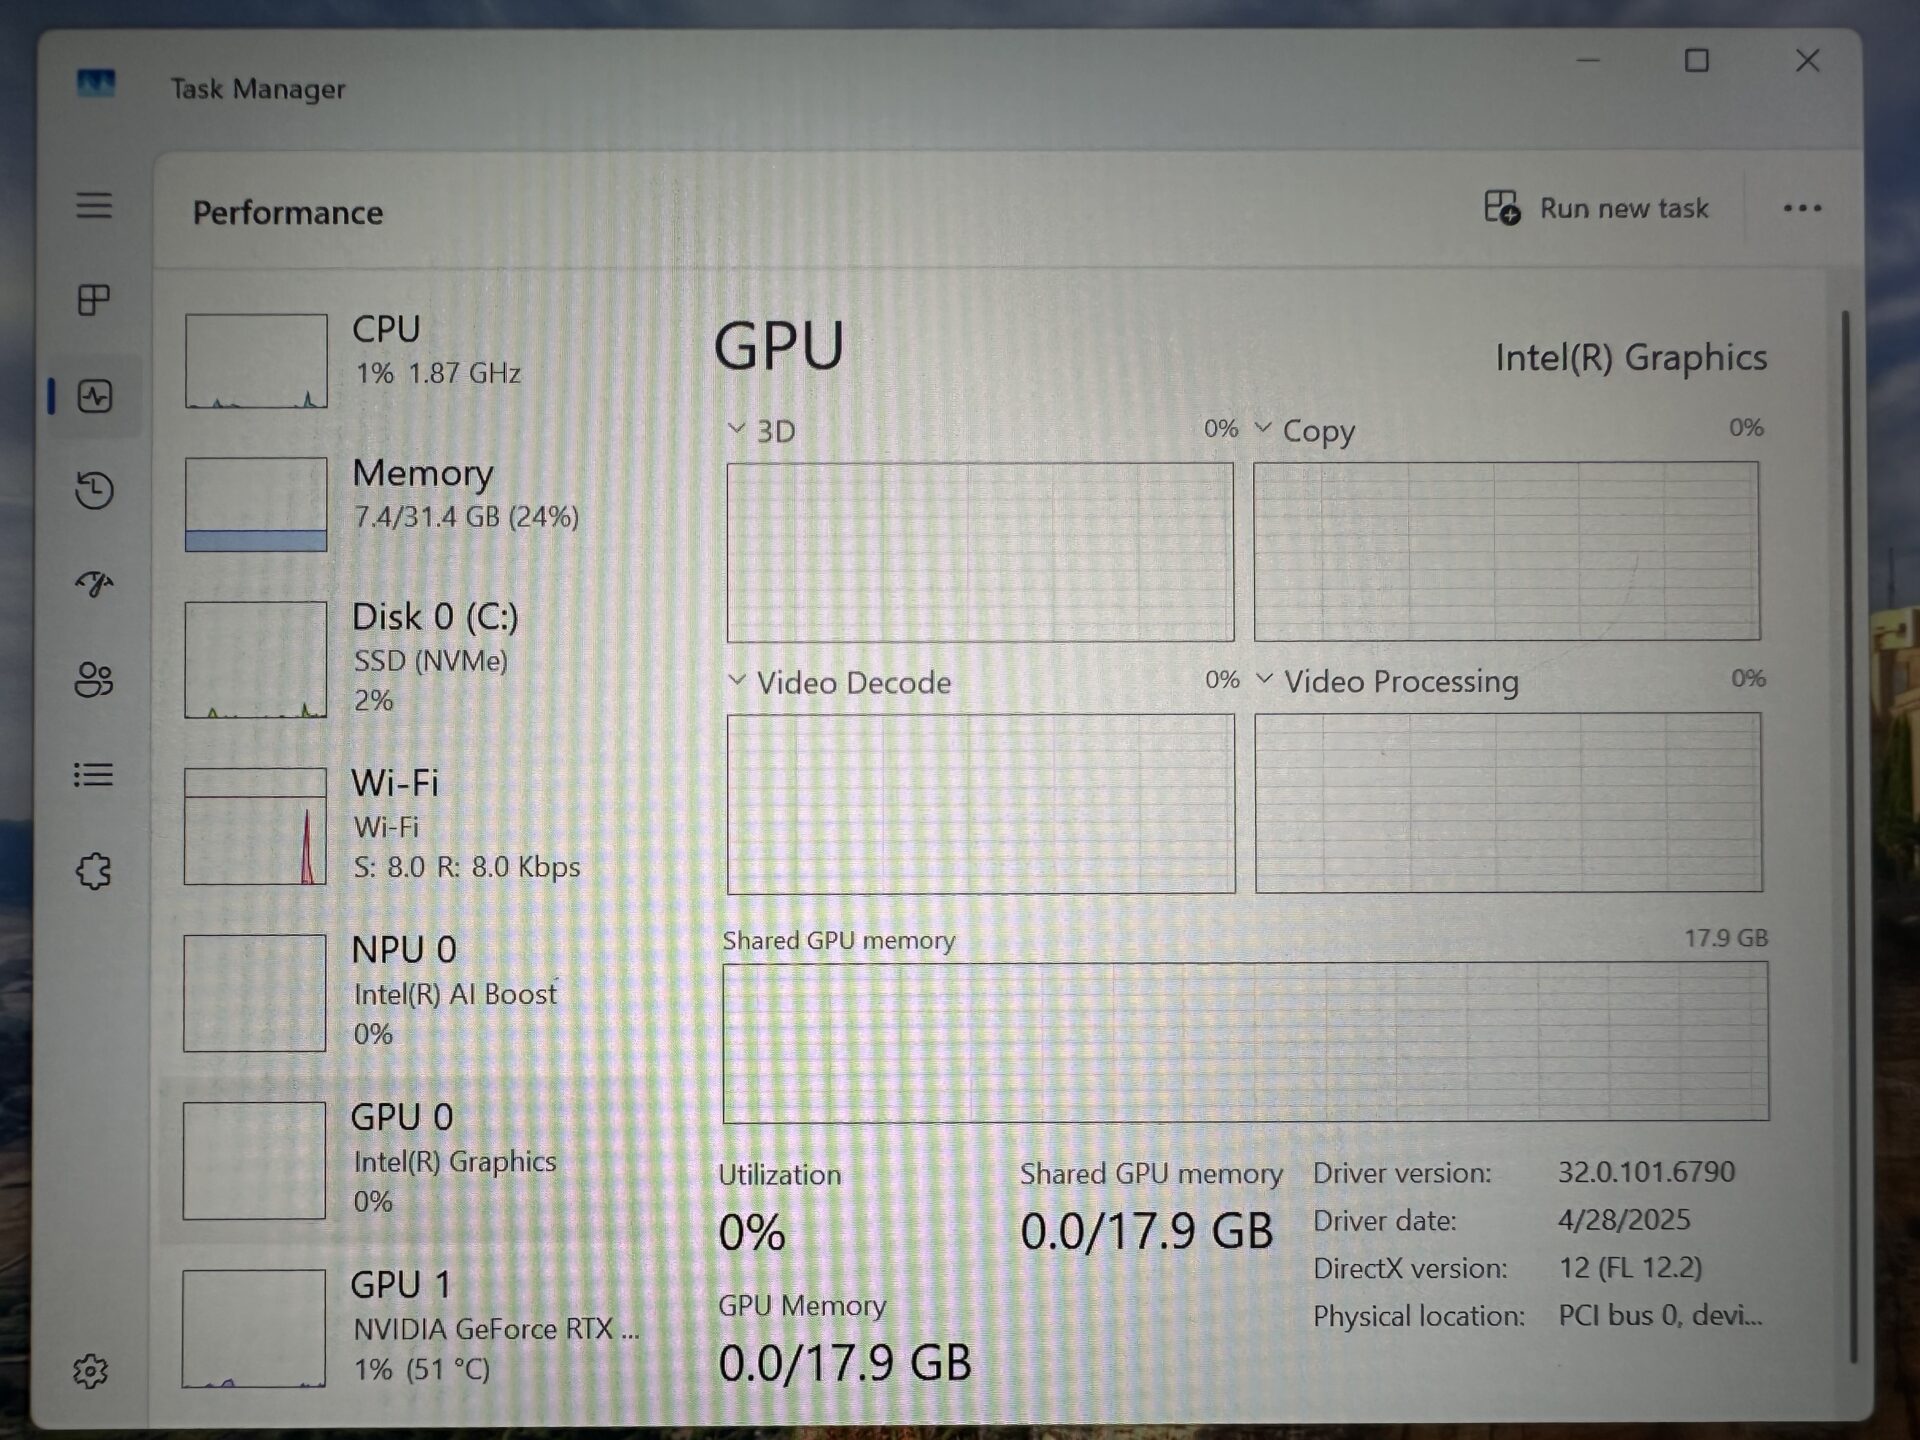Expand the Copy engine dropdown
1920x1440 pixels.
coord(1264,429)
